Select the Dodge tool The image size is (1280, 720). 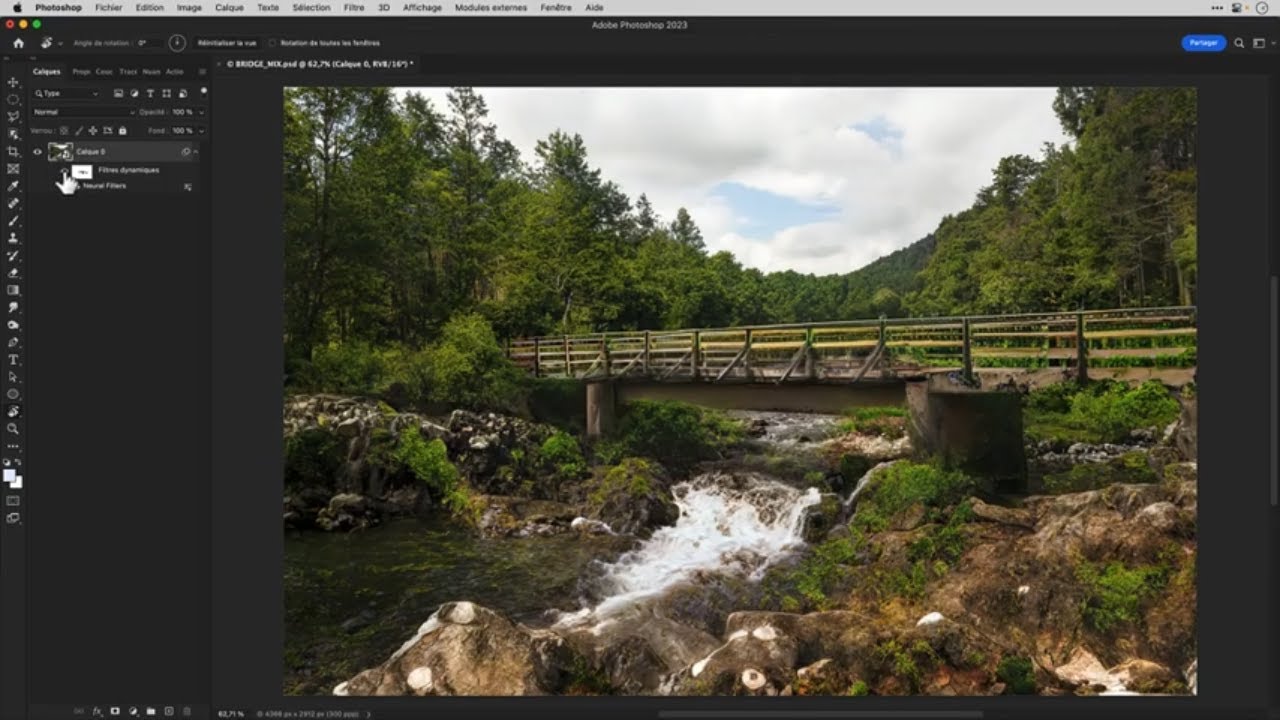tap(13, 324)
